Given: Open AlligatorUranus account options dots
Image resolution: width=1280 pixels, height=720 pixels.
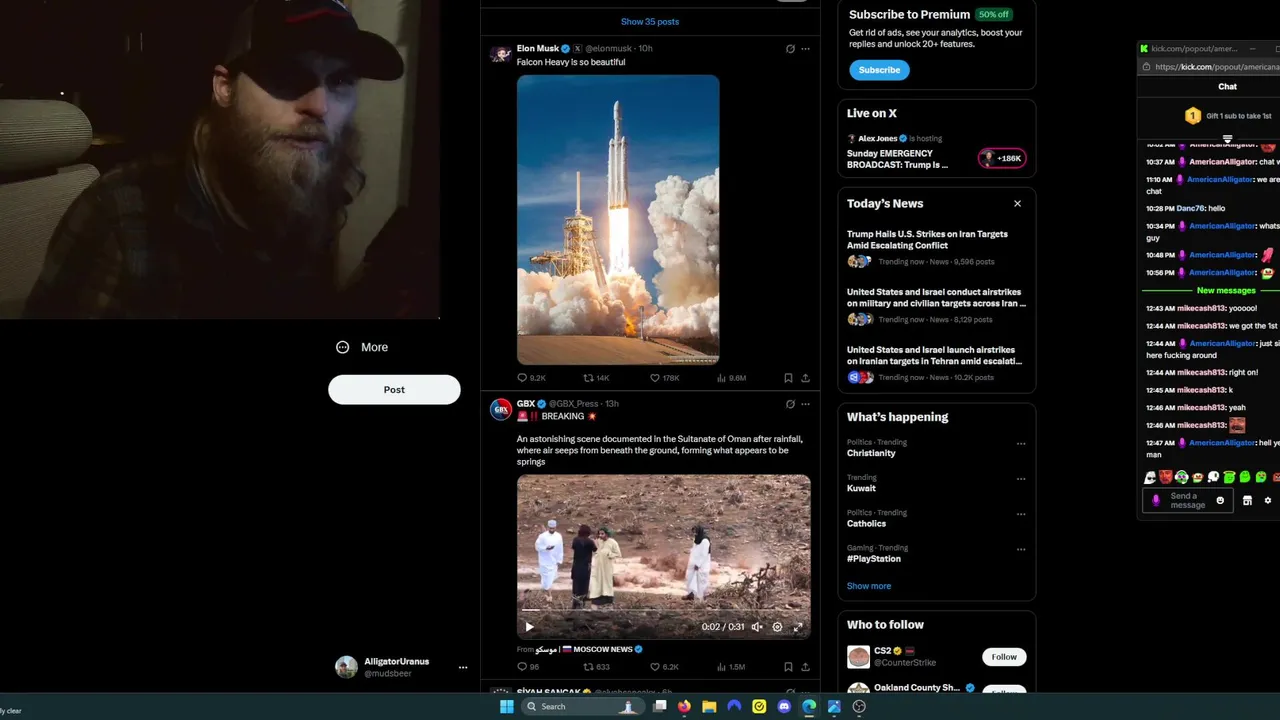Looking at the screenshot, I should click(463, 667).
